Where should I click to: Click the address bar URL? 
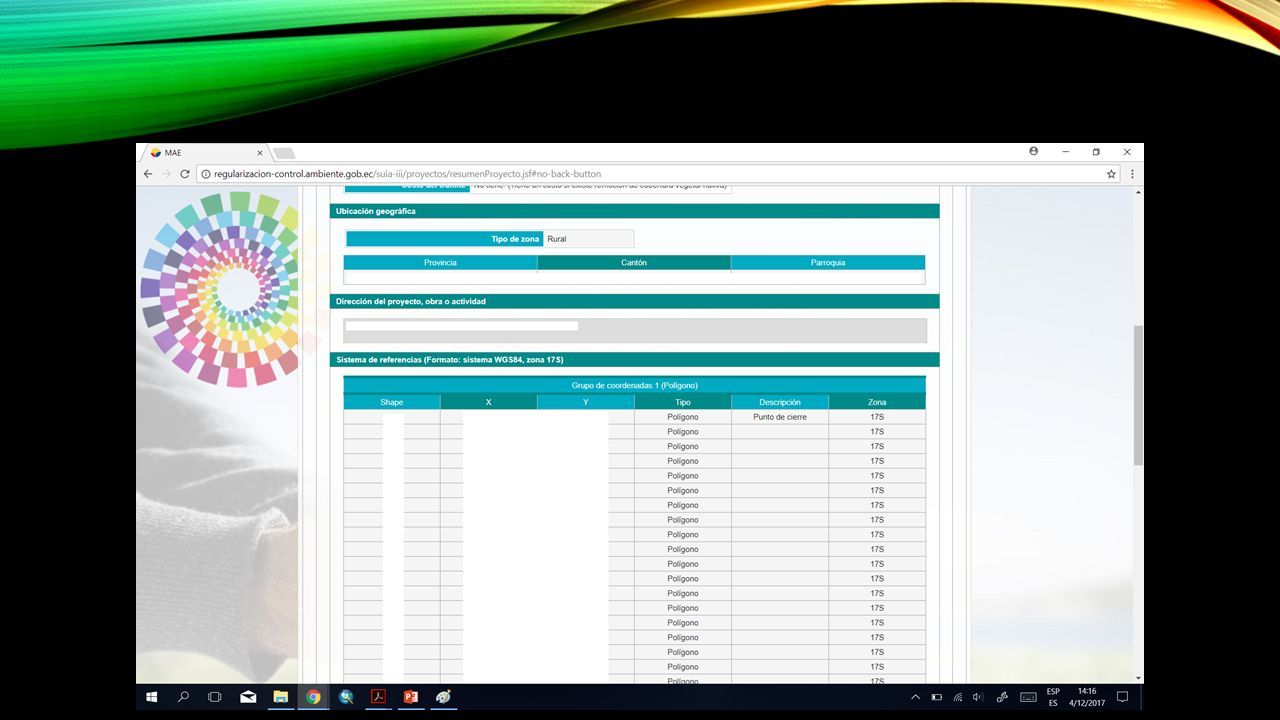tap(408, 174)
